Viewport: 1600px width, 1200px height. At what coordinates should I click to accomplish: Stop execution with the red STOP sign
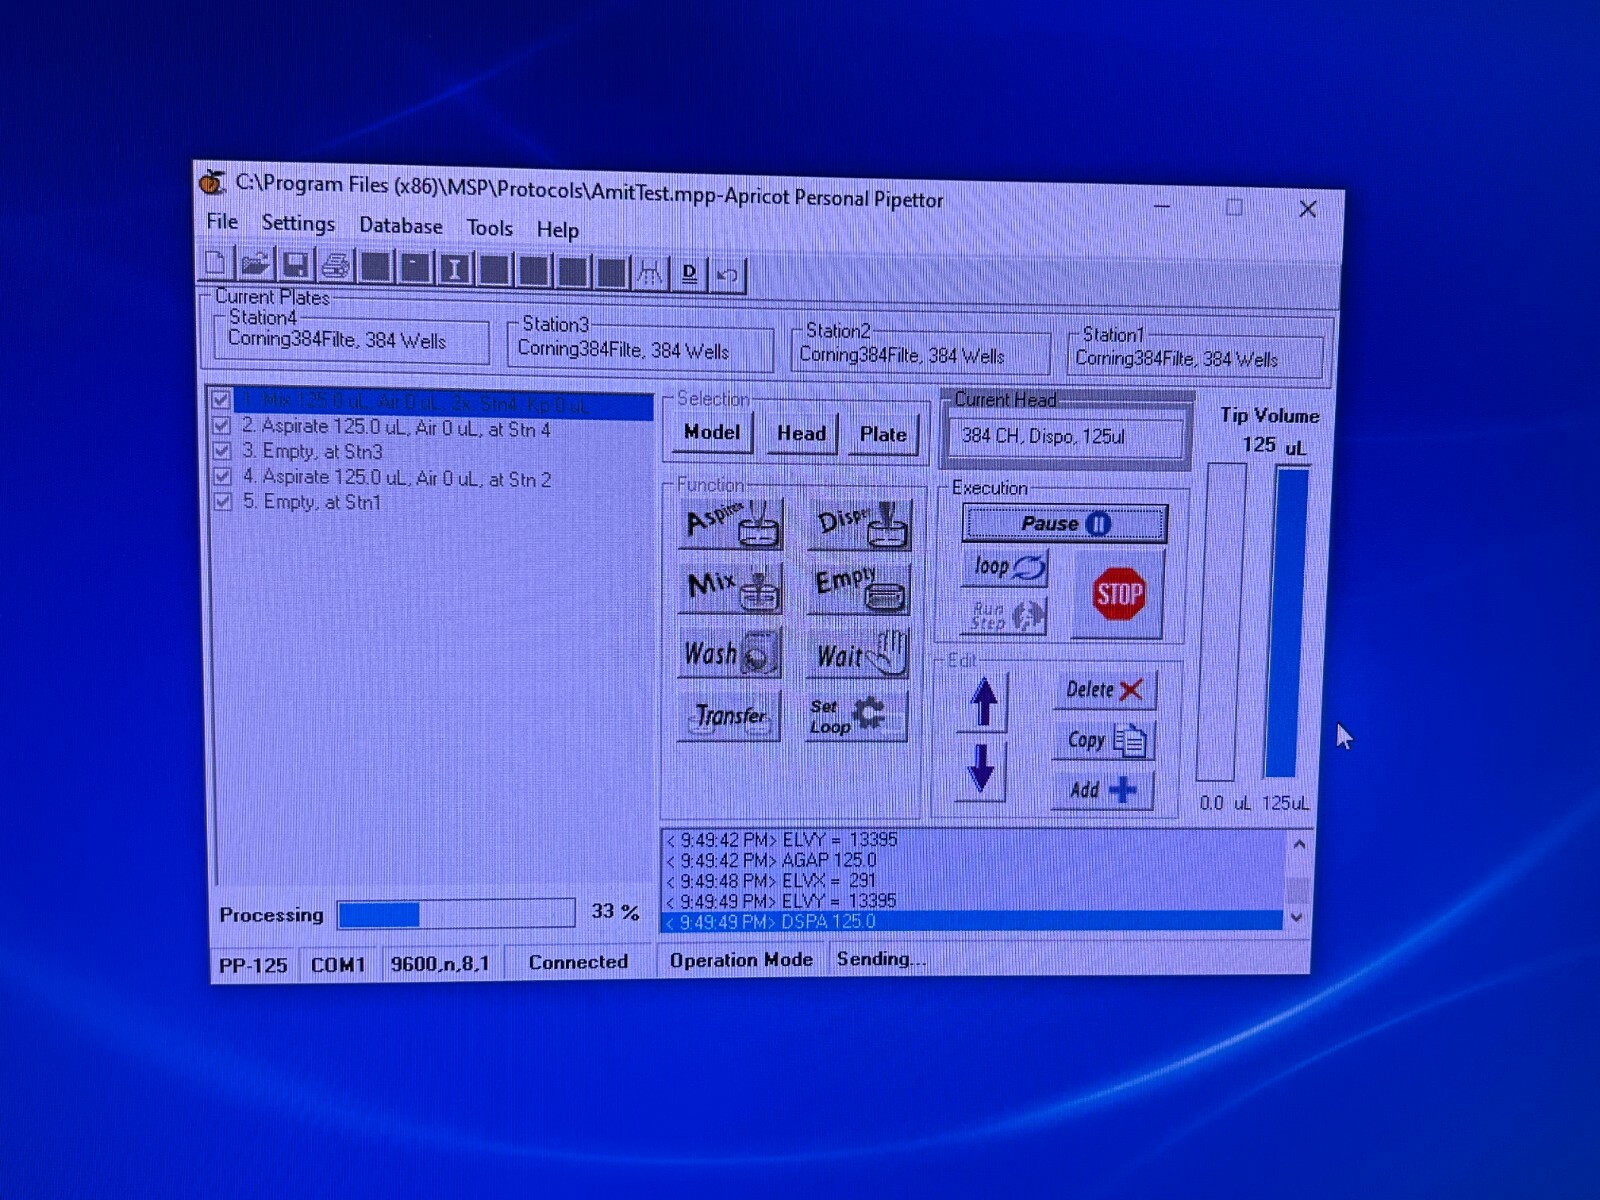point(1118,595)
